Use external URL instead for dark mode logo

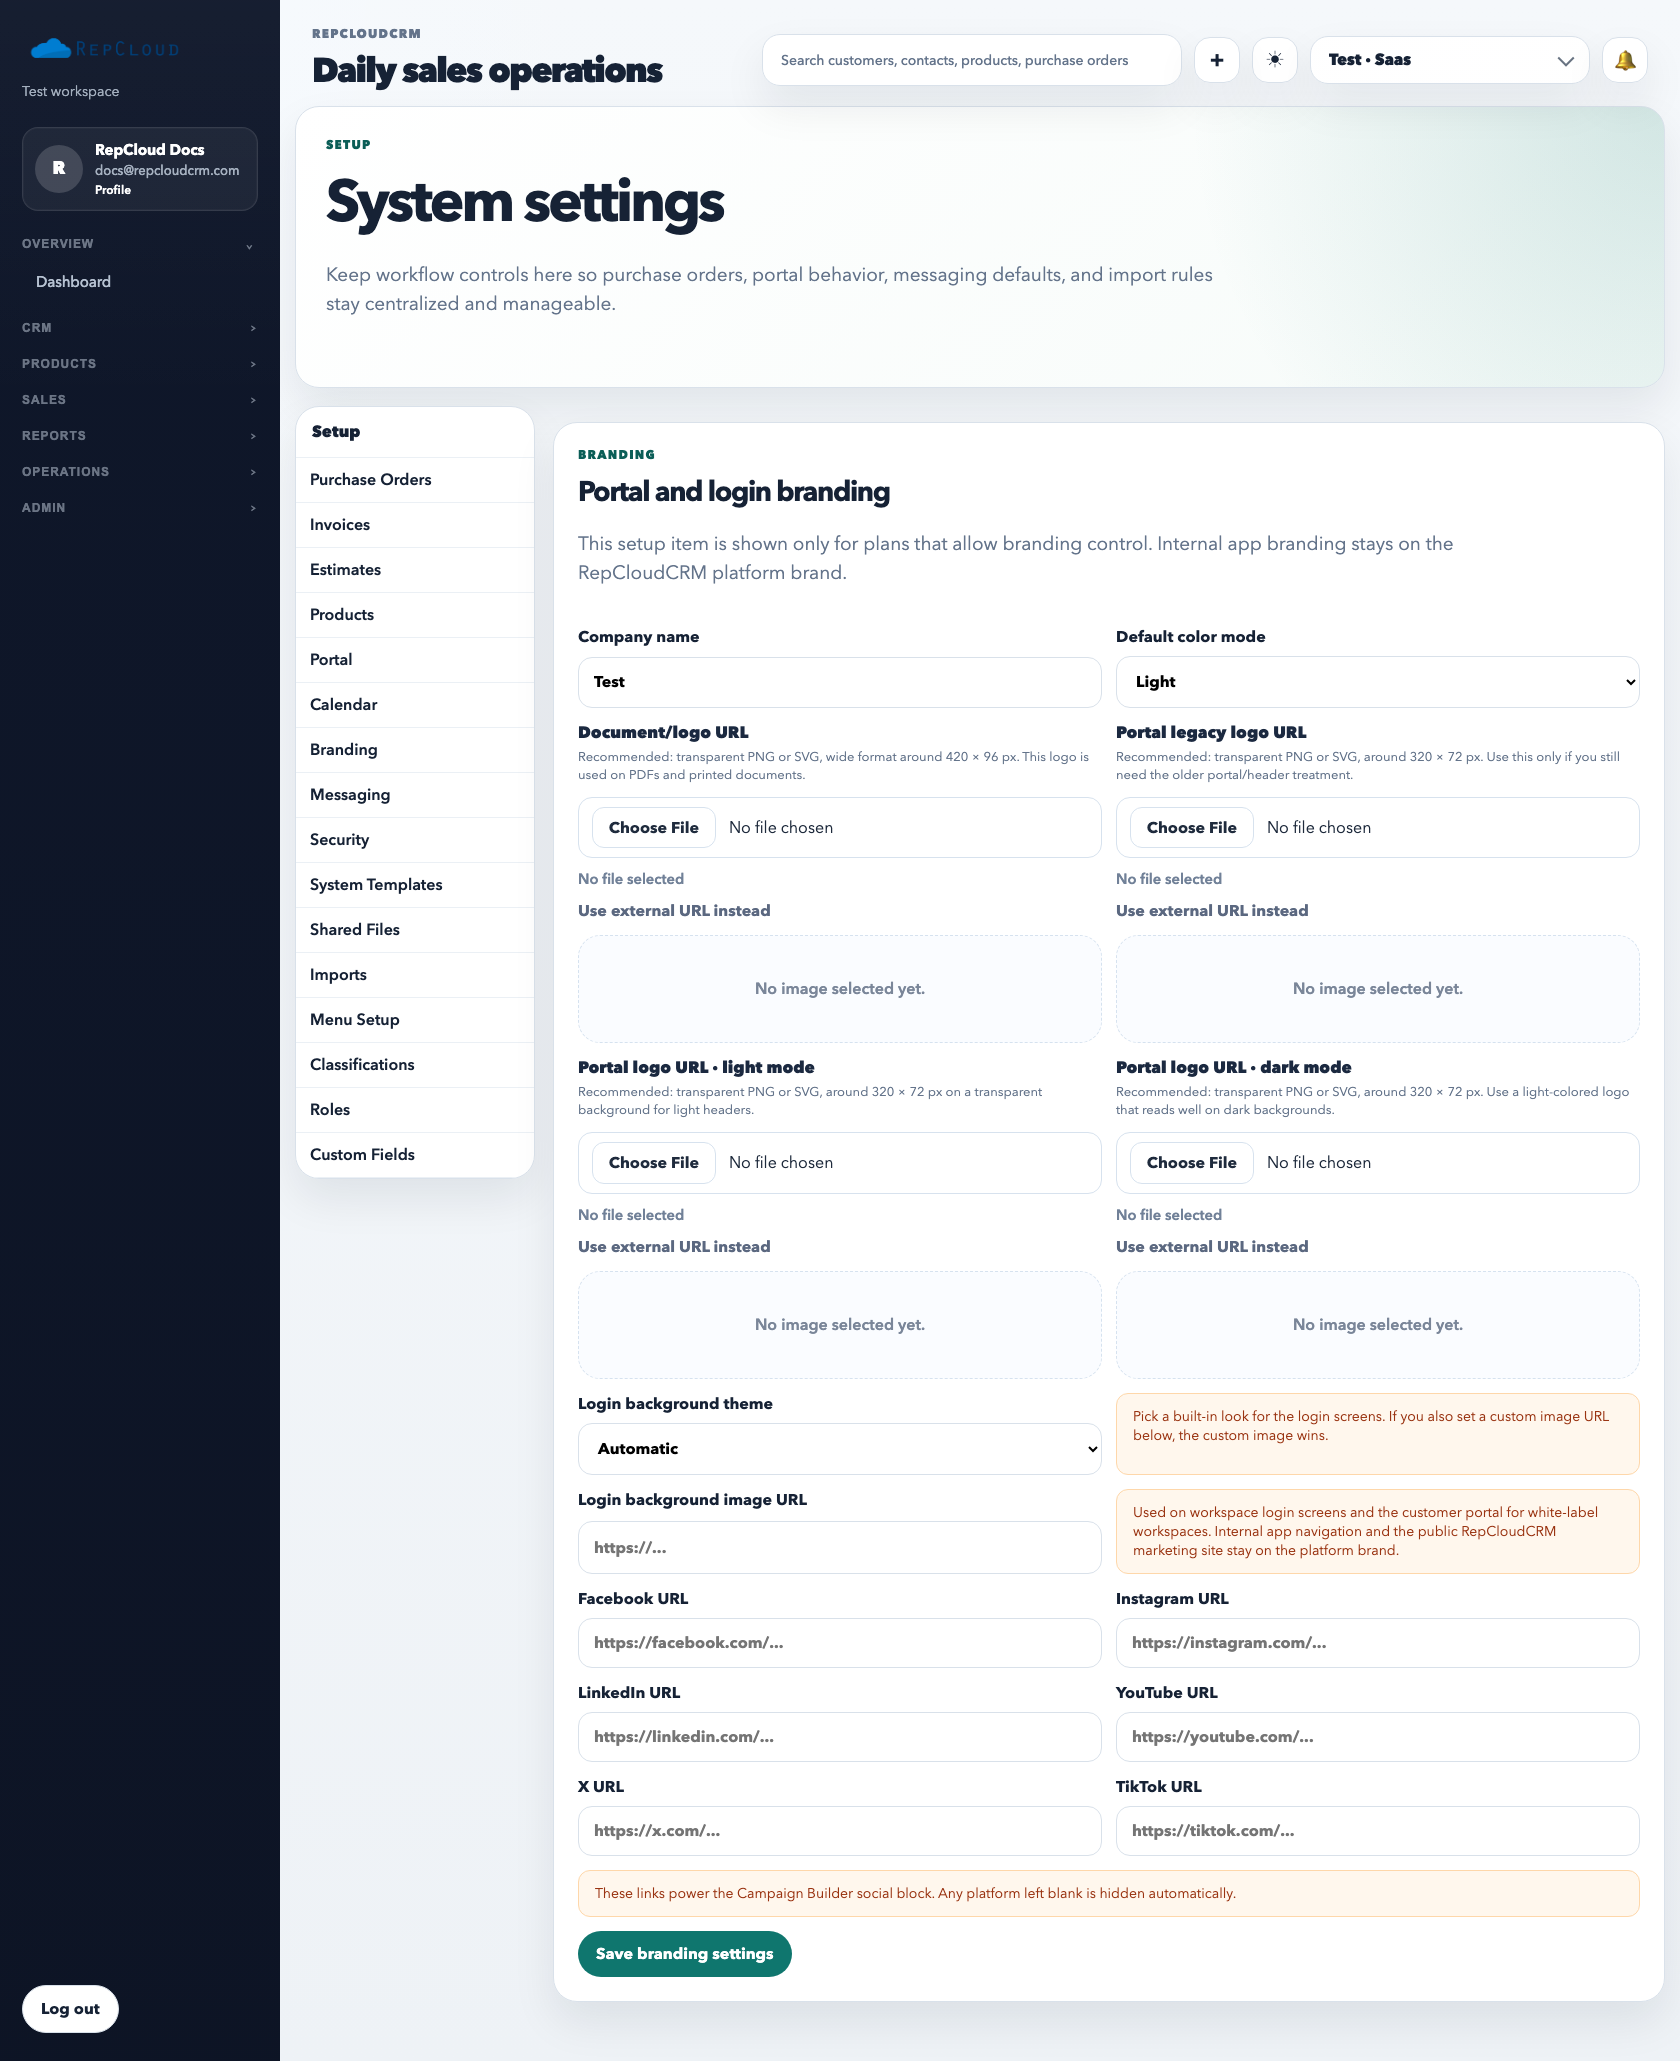(x=1212, y=1247)
